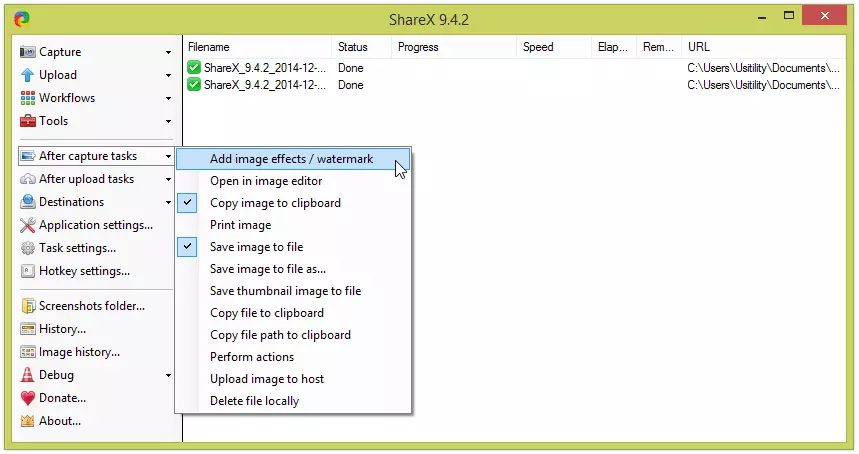
Task: Click the Rem... column header
Action: [658, 47]
